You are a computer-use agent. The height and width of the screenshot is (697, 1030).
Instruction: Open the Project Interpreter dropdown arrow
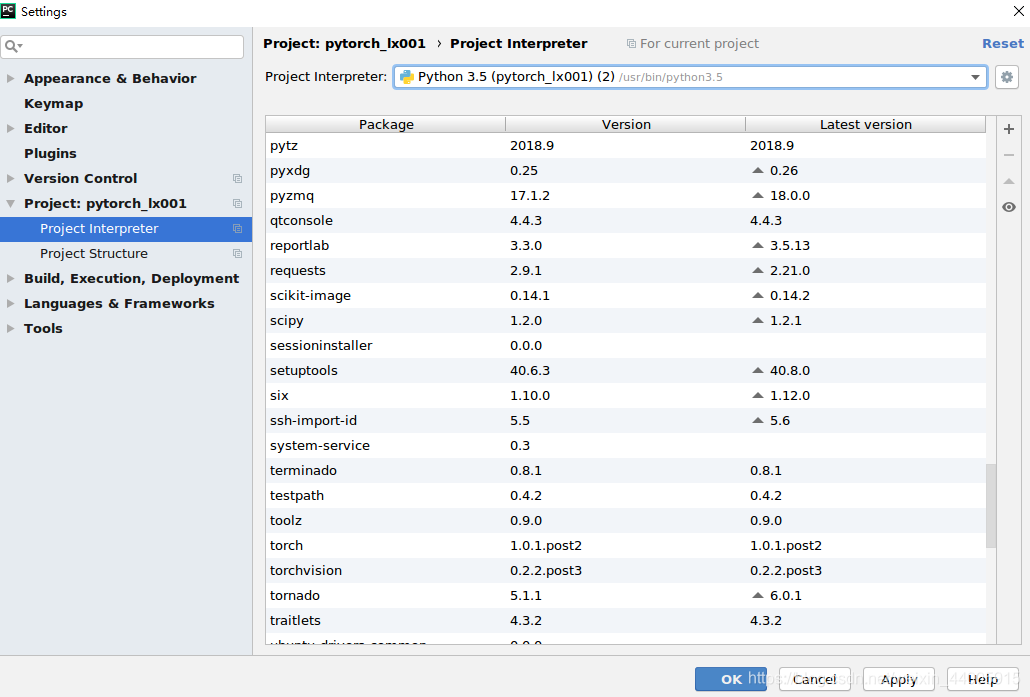tap(975, 77)
